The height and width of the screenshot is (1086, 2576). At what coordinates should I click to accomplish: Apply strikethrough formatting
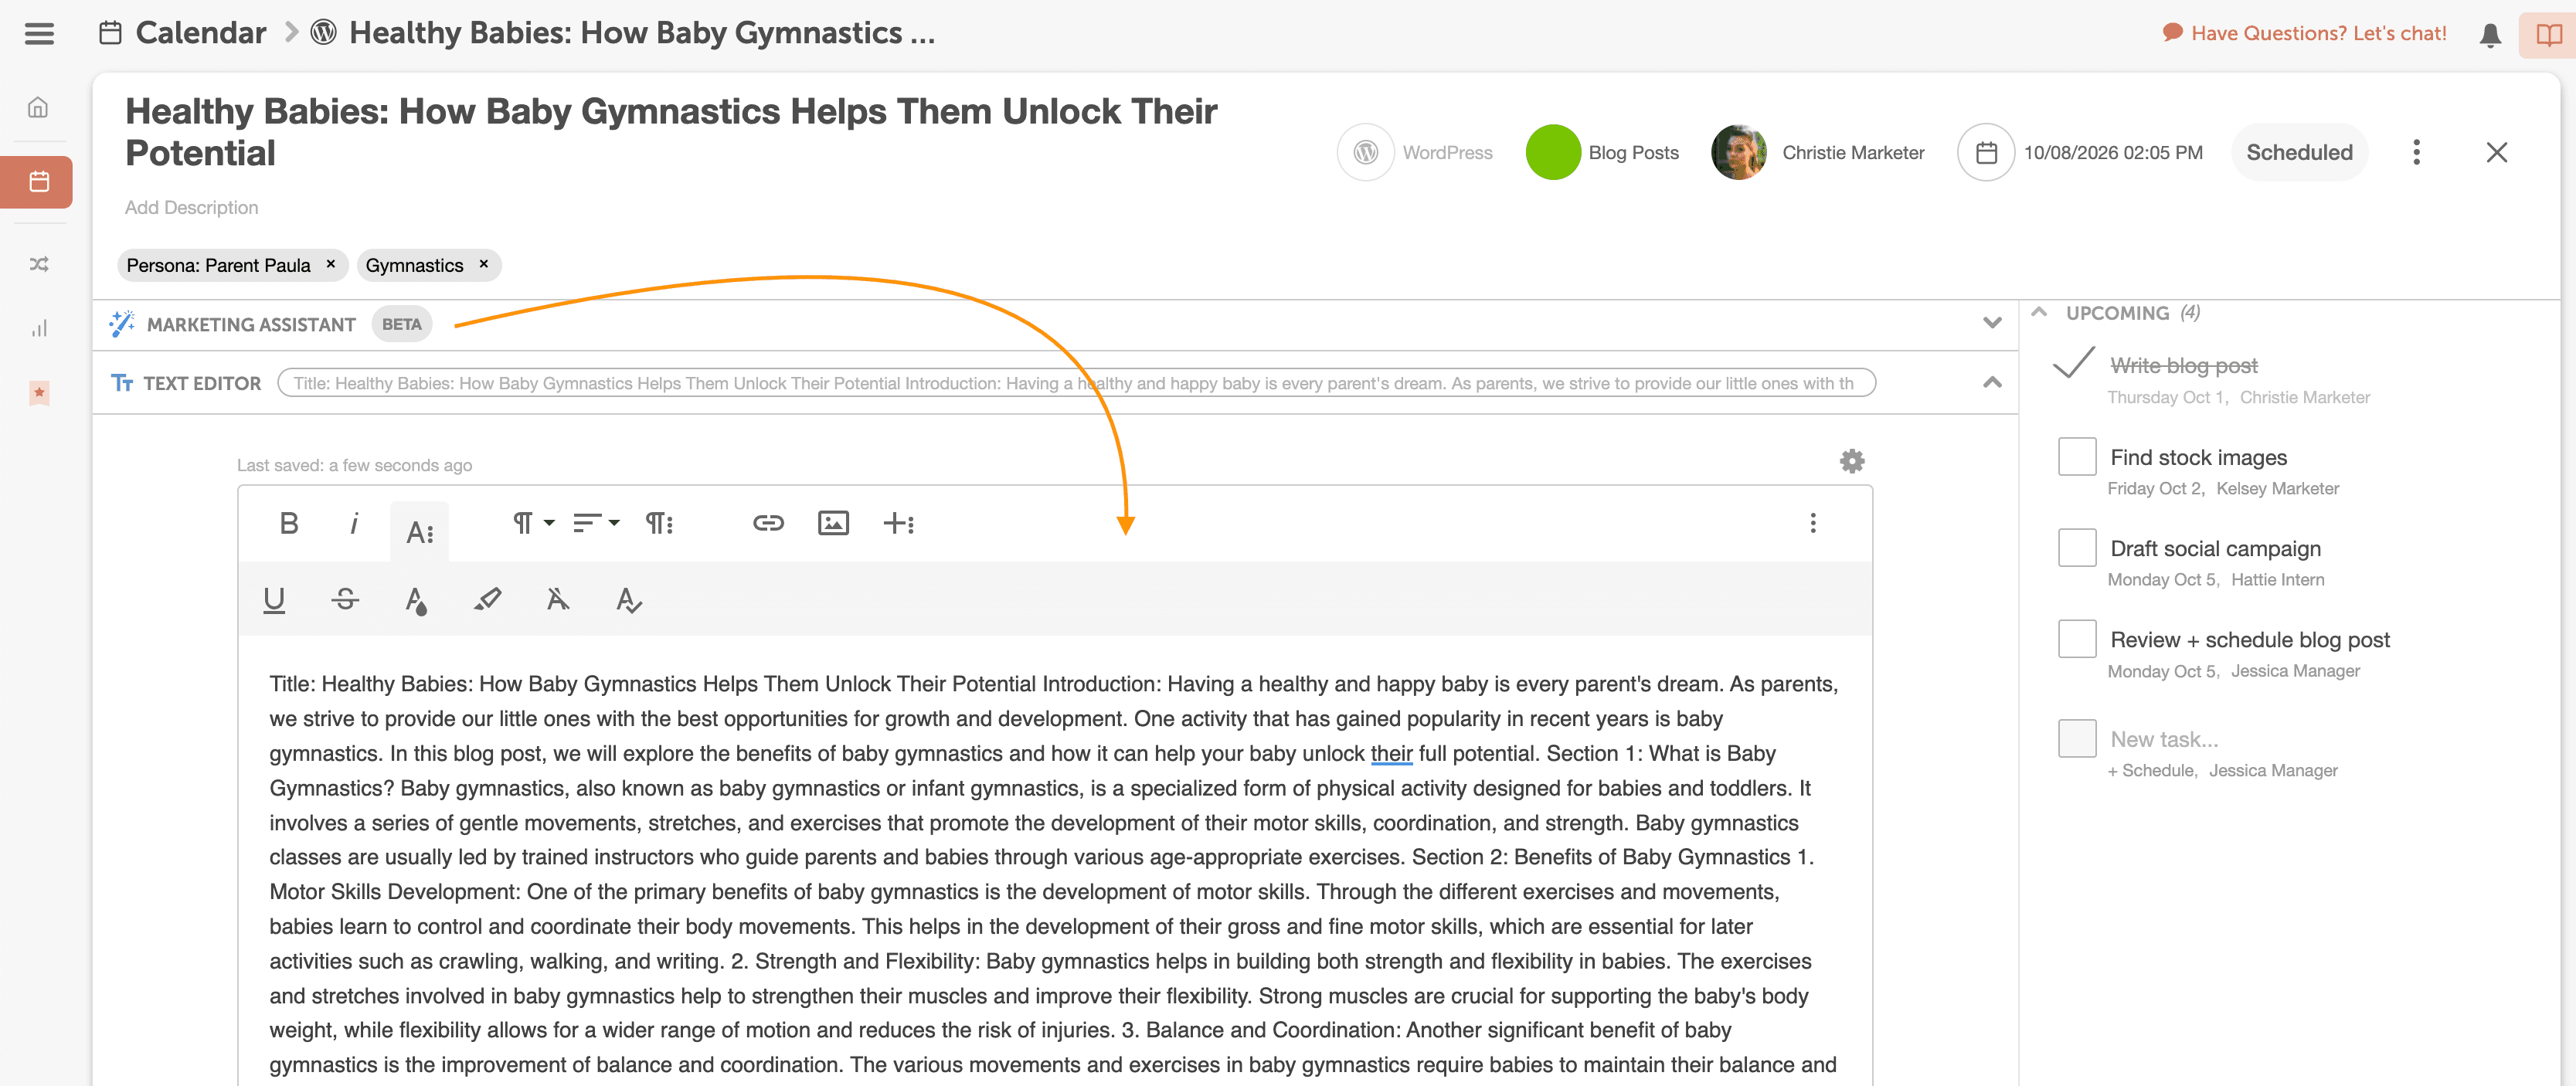pyautogui.click(x=345, y=599)
